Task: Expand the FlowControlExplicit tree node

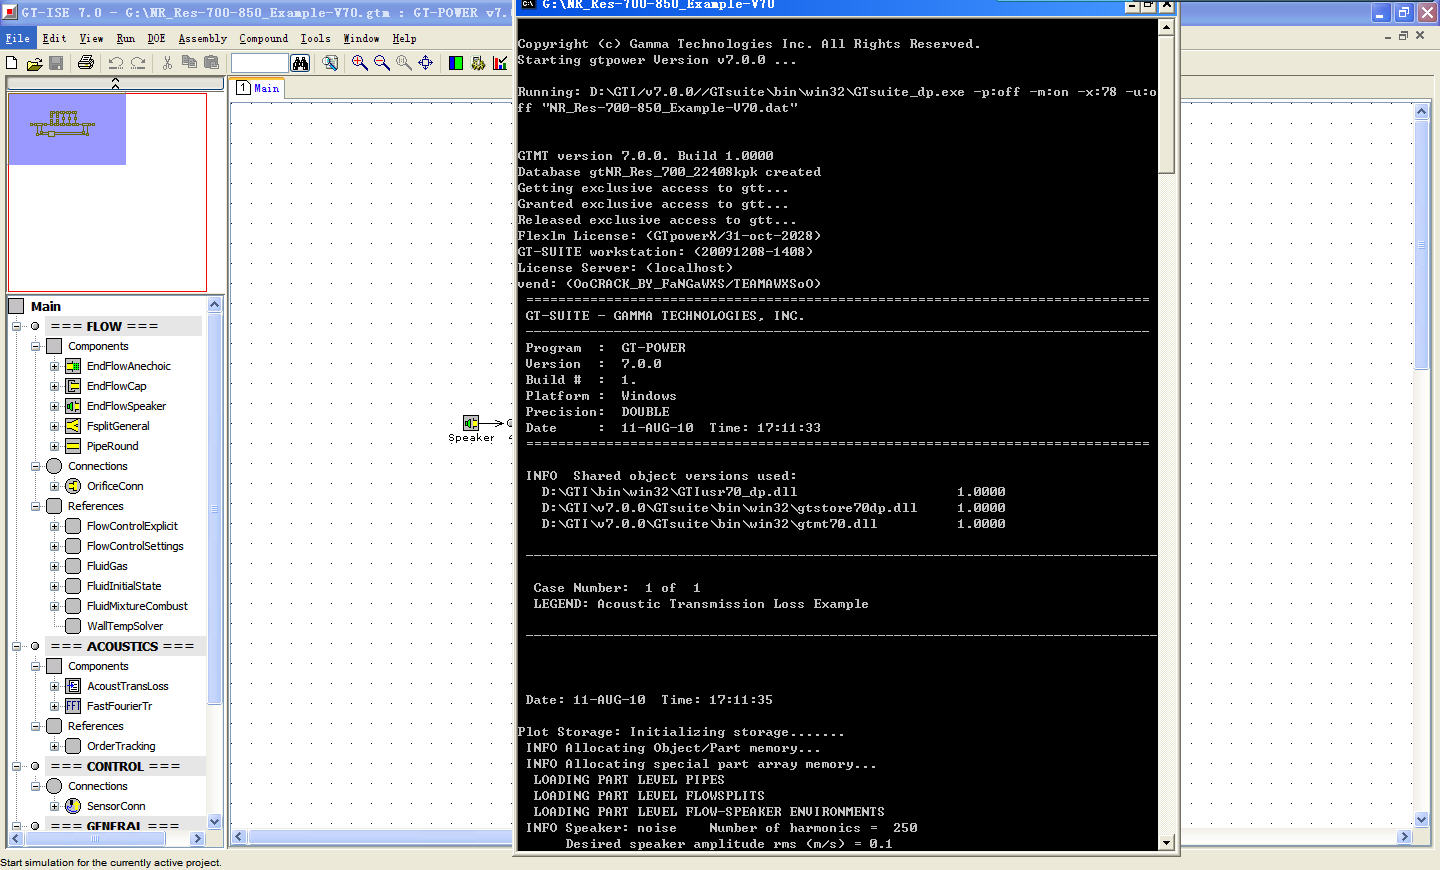Action: (x=55, y=526)
